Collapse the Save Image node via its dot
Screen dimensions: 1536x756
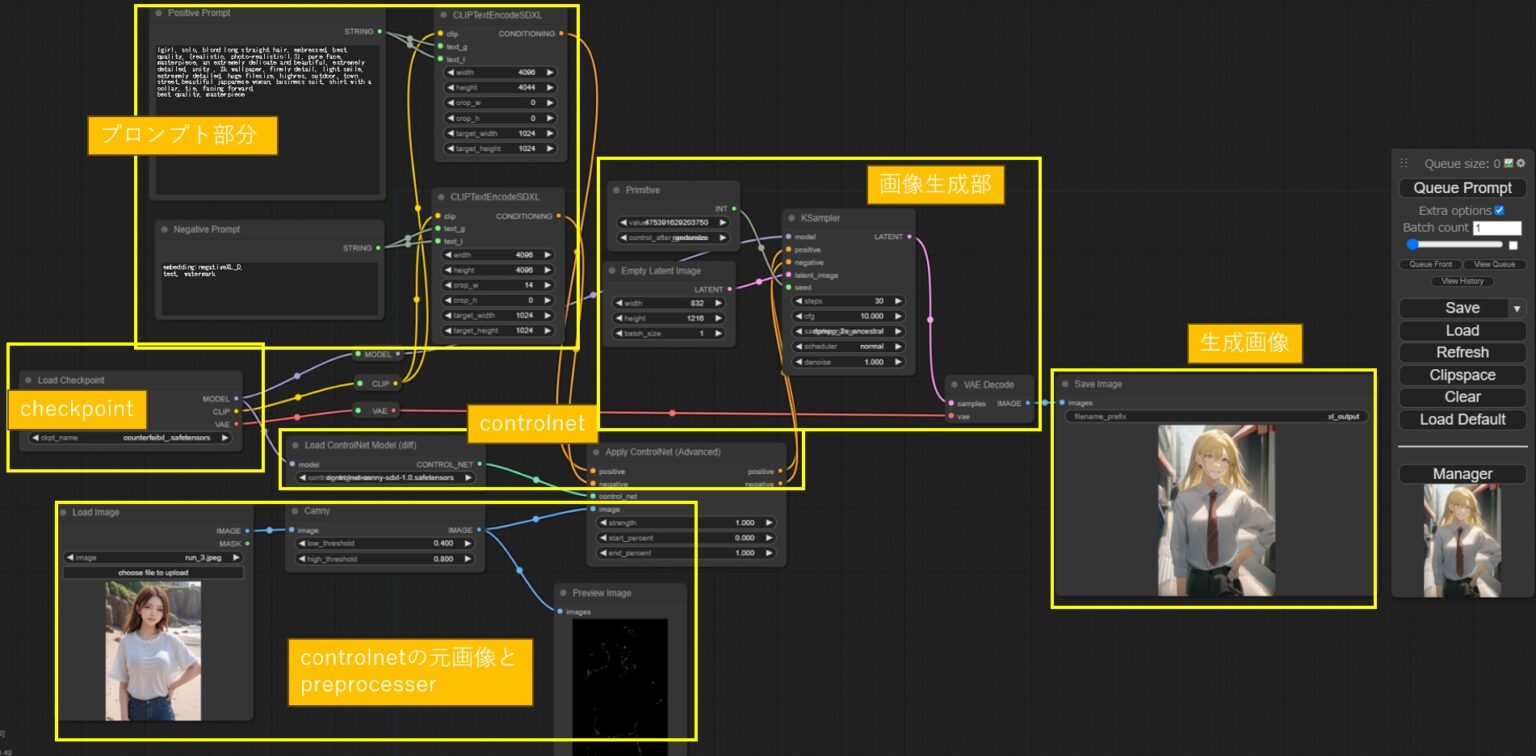click(x=1064, y=383)
